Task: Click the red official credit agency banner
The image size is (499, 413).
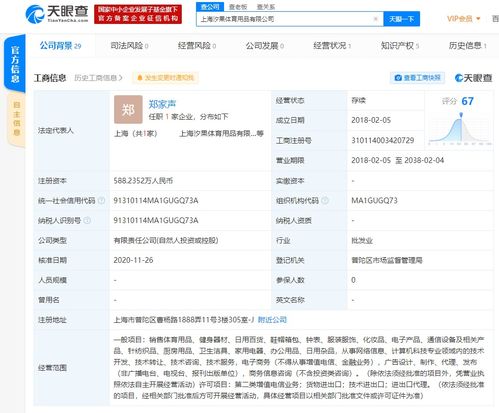Action: [x=138, y=14]
